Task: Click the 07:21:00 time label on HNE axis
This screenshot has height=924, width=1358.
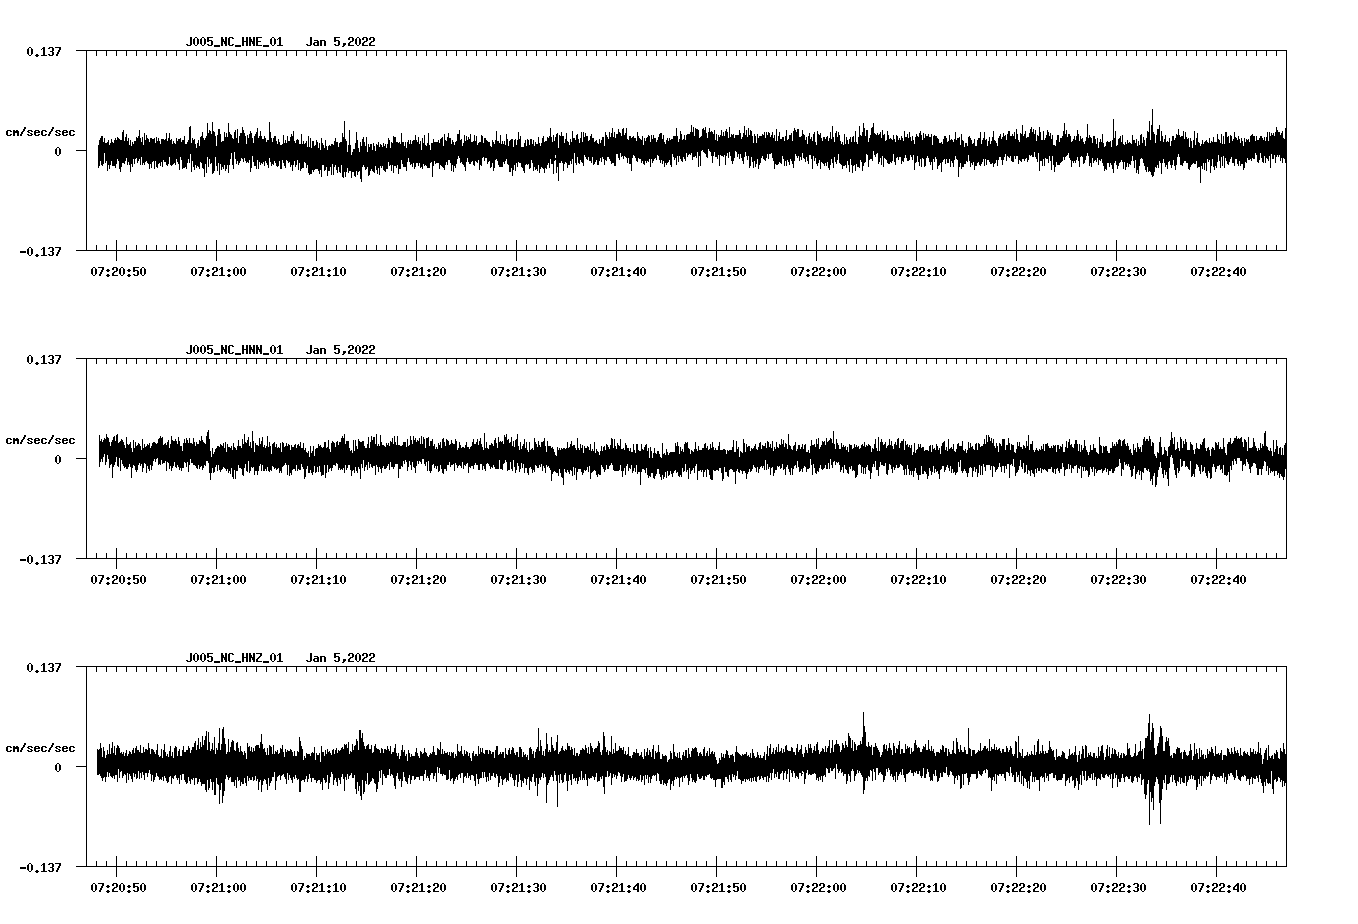Action: [x=218, y=272]
